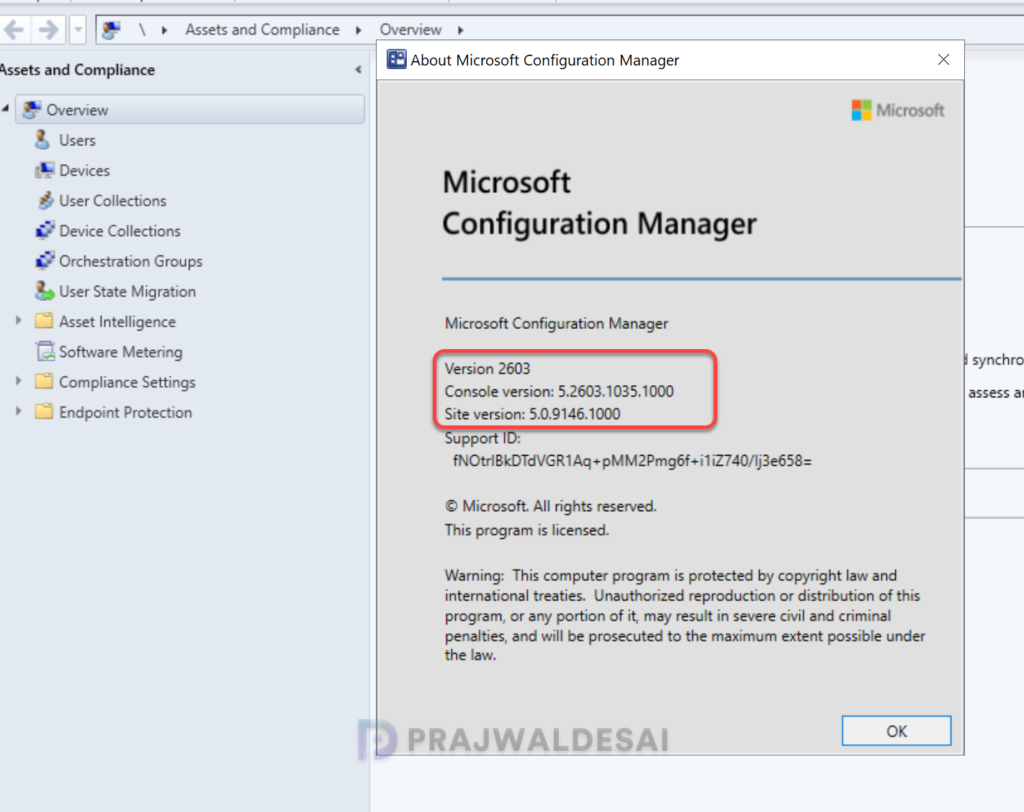Expand the Asset Intelligence tree node
The height and width of the screenshot is (812, 1024).
pos(18,321)
